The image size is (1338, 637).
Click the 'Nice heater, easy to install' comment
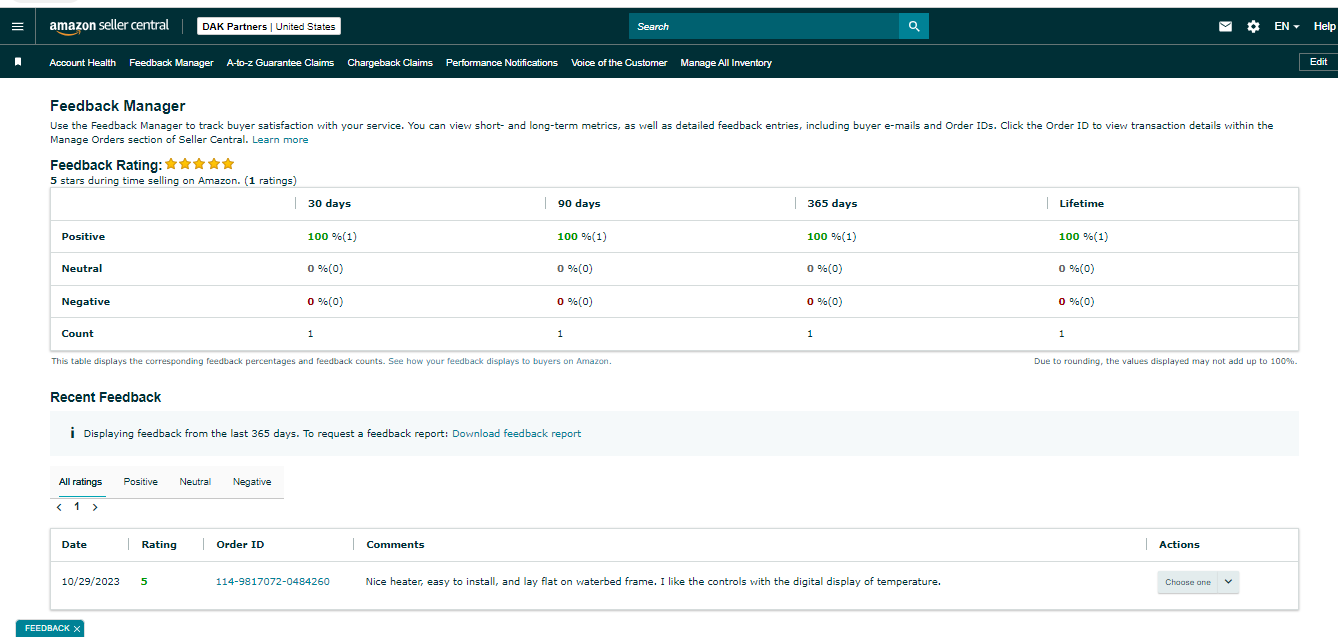click(x=653, y=582)
